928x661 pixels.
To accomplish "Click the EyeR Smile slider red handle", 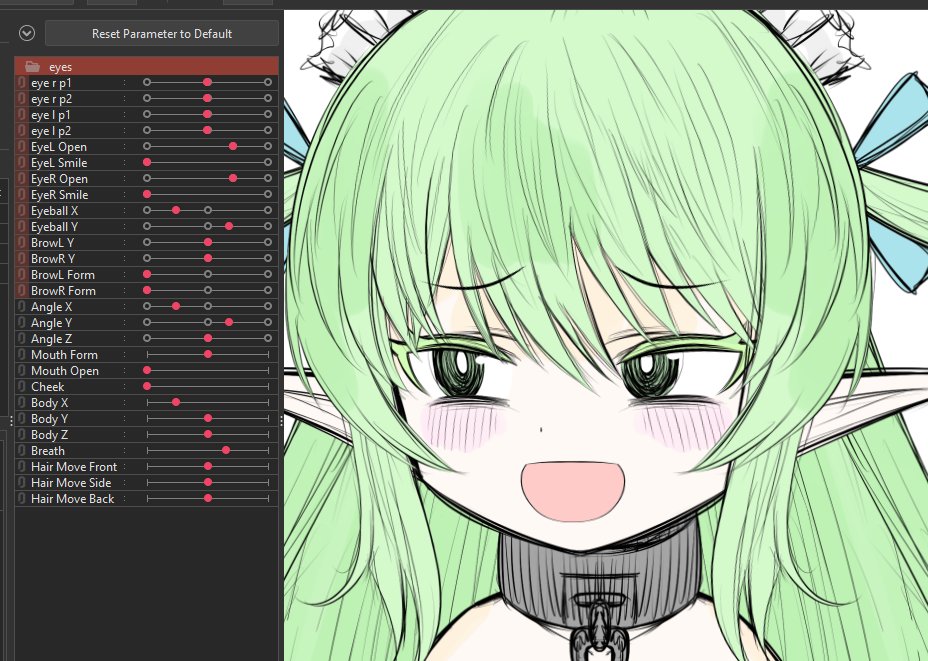I will click(147, 194).
